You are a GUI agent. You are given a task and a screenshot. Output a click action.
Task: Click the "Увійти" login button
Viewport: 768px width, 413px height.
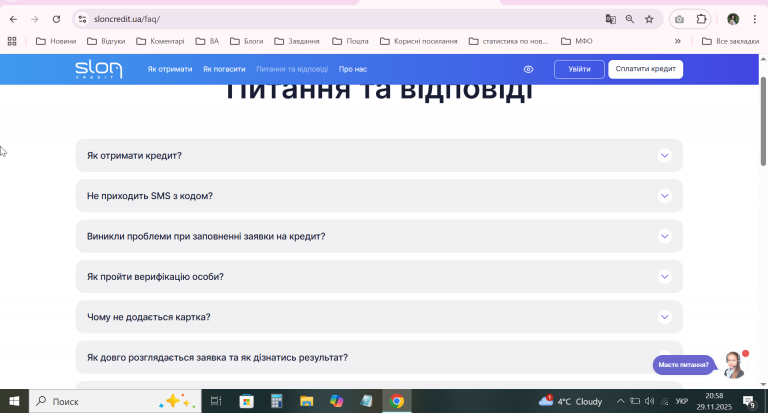tap(579, 69)
